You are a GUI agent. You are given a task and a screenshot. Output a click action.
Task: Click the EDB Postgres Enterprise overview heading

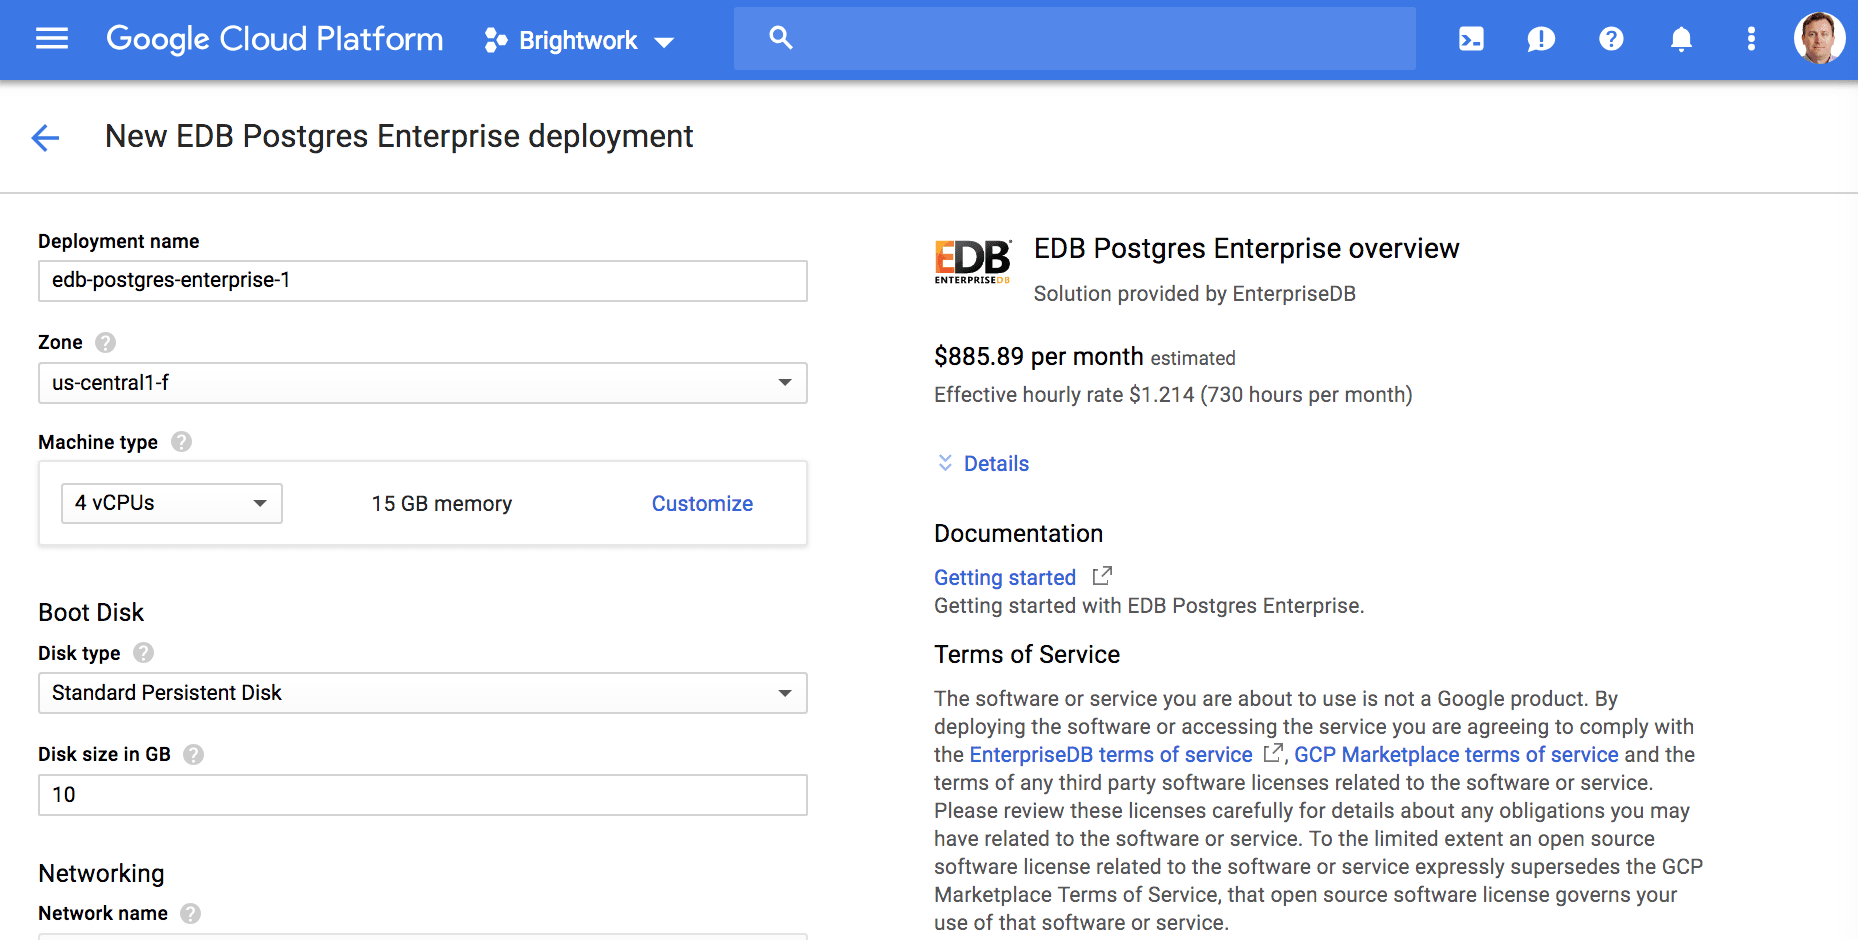[1247, 249]
